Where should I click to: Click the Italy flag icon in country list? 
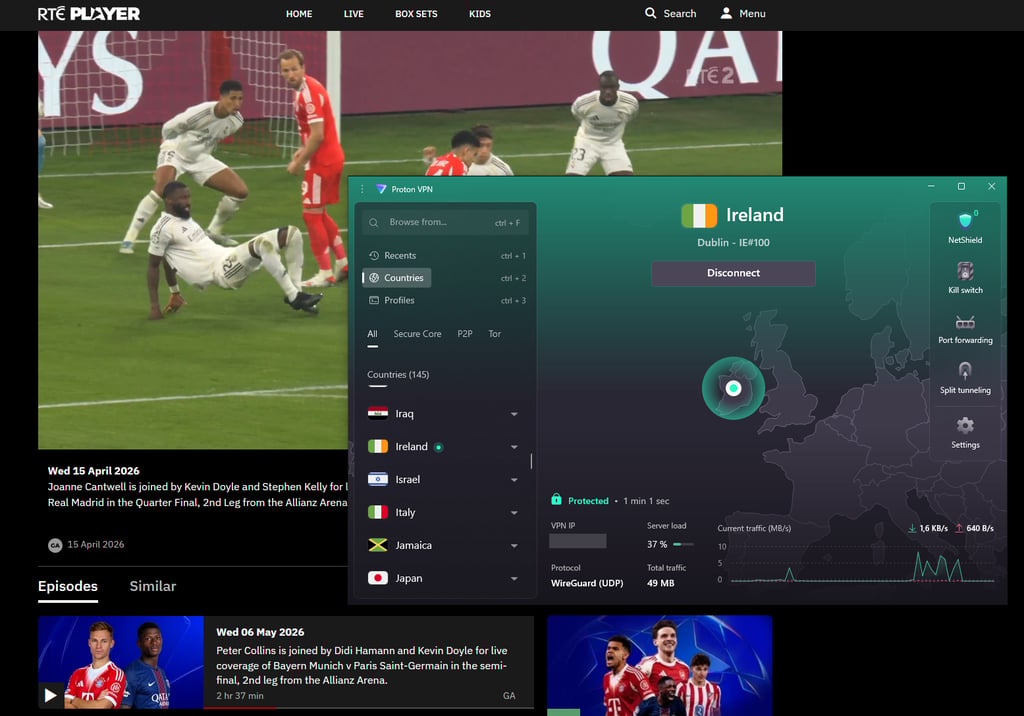(x=377, y=512)
